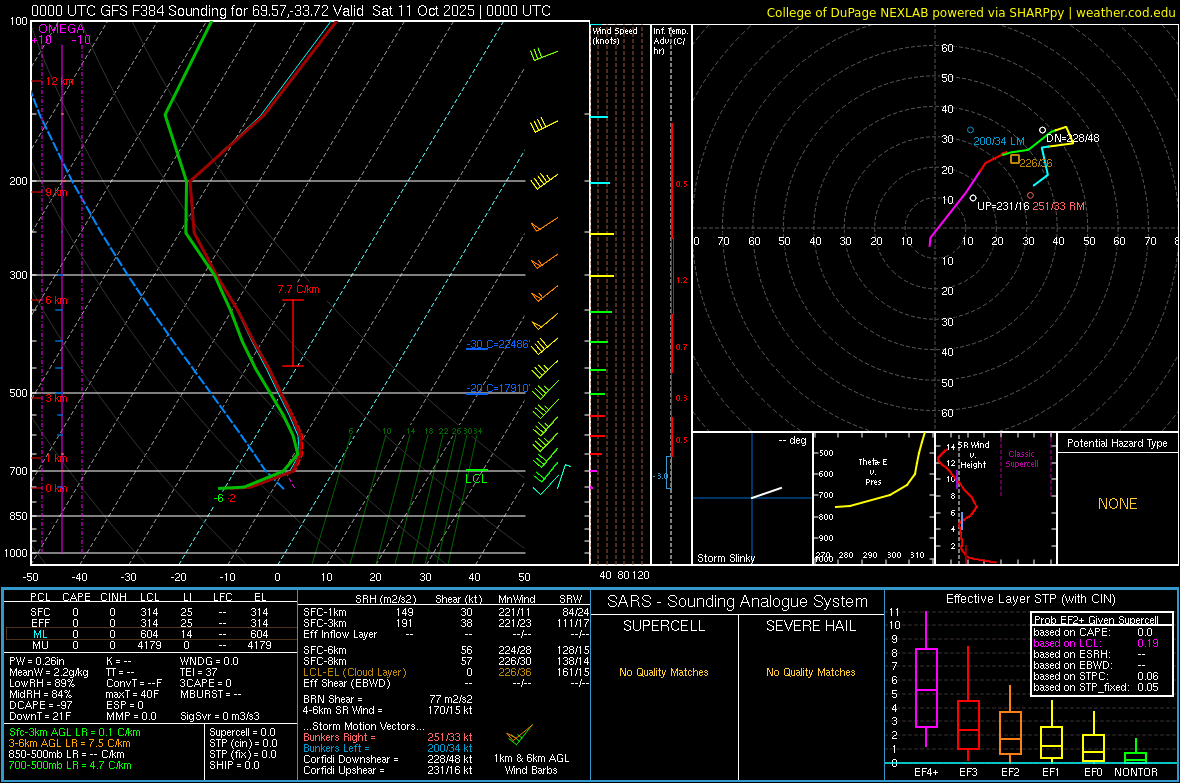Screen dimensions: 1180x783
Task: Click the 'EF1' axis label
Action: (1051, 772)
